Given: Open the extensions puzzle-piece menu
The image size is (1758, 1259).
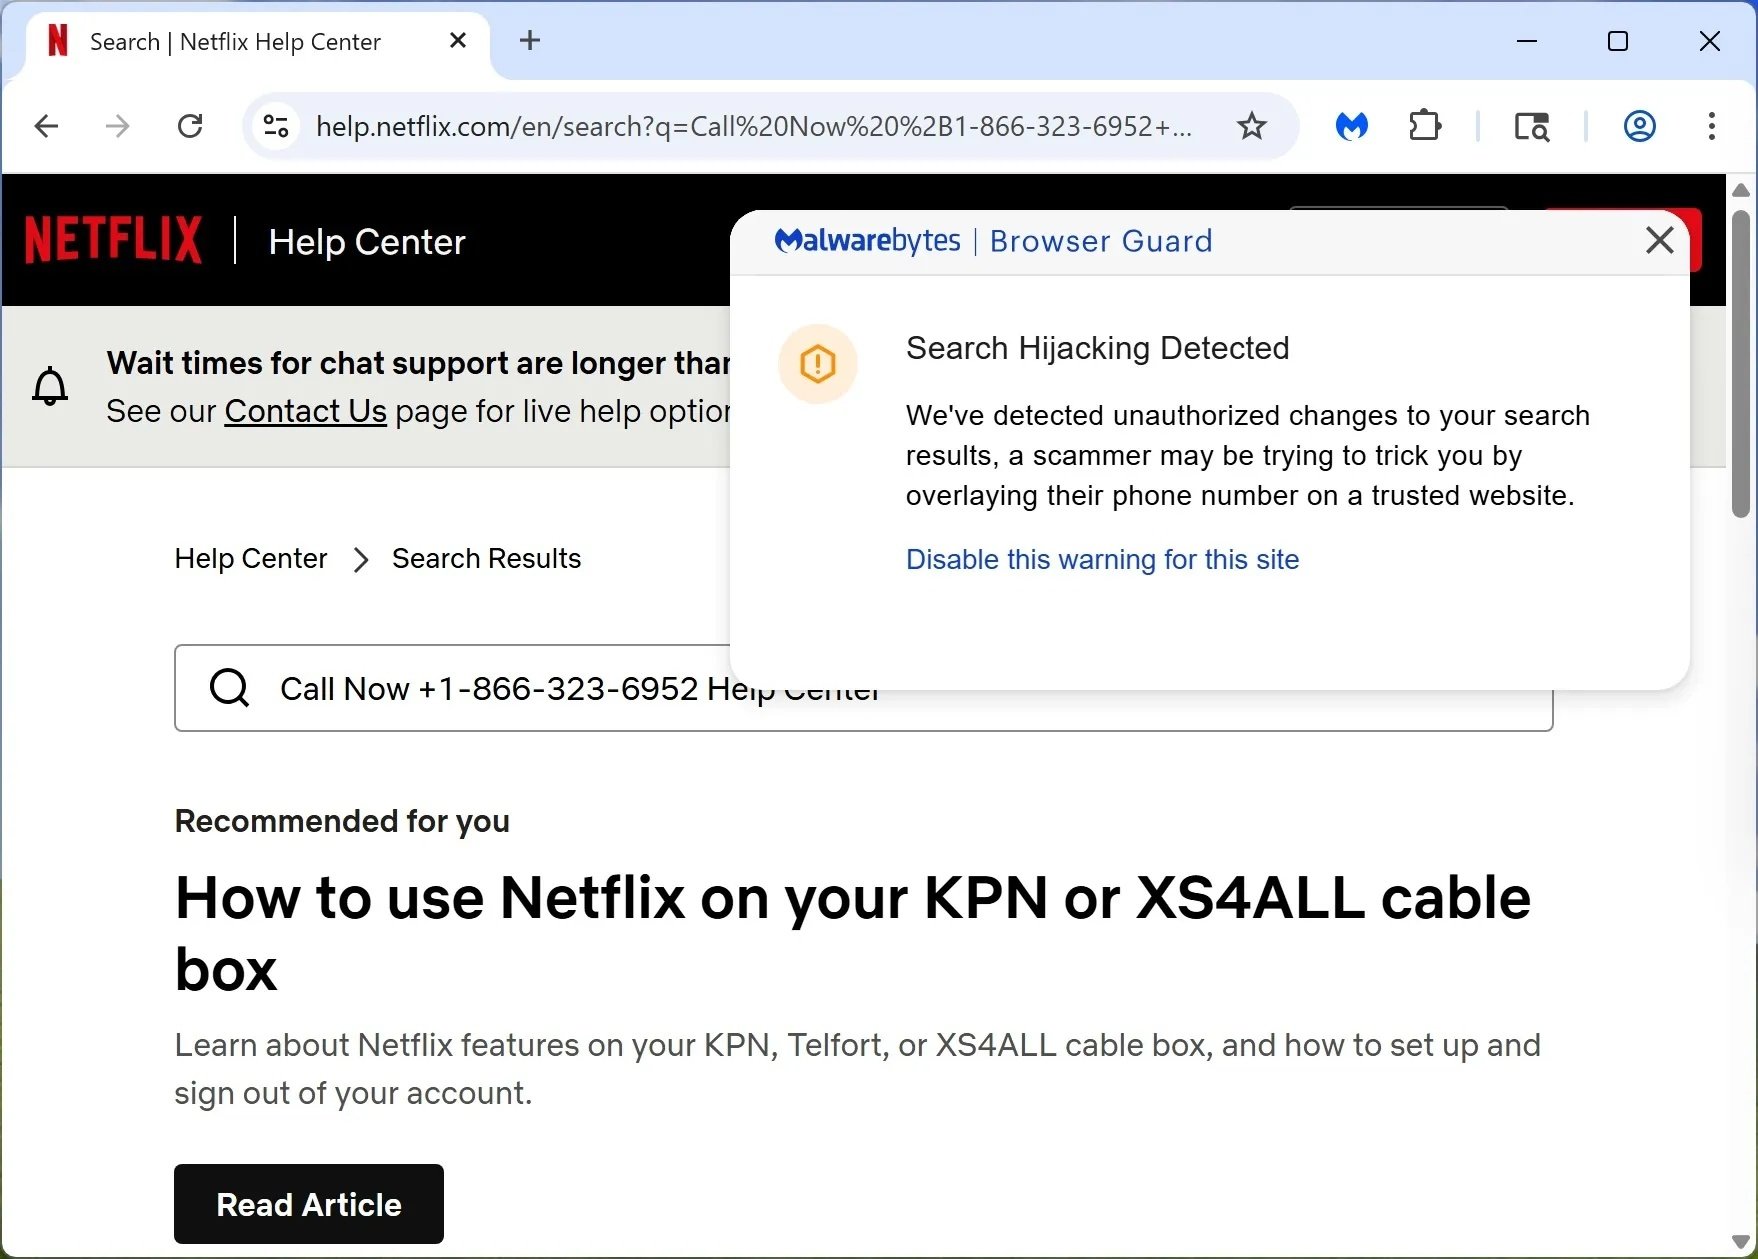Looking at the screenshot, I should [x=1424, y=126].
